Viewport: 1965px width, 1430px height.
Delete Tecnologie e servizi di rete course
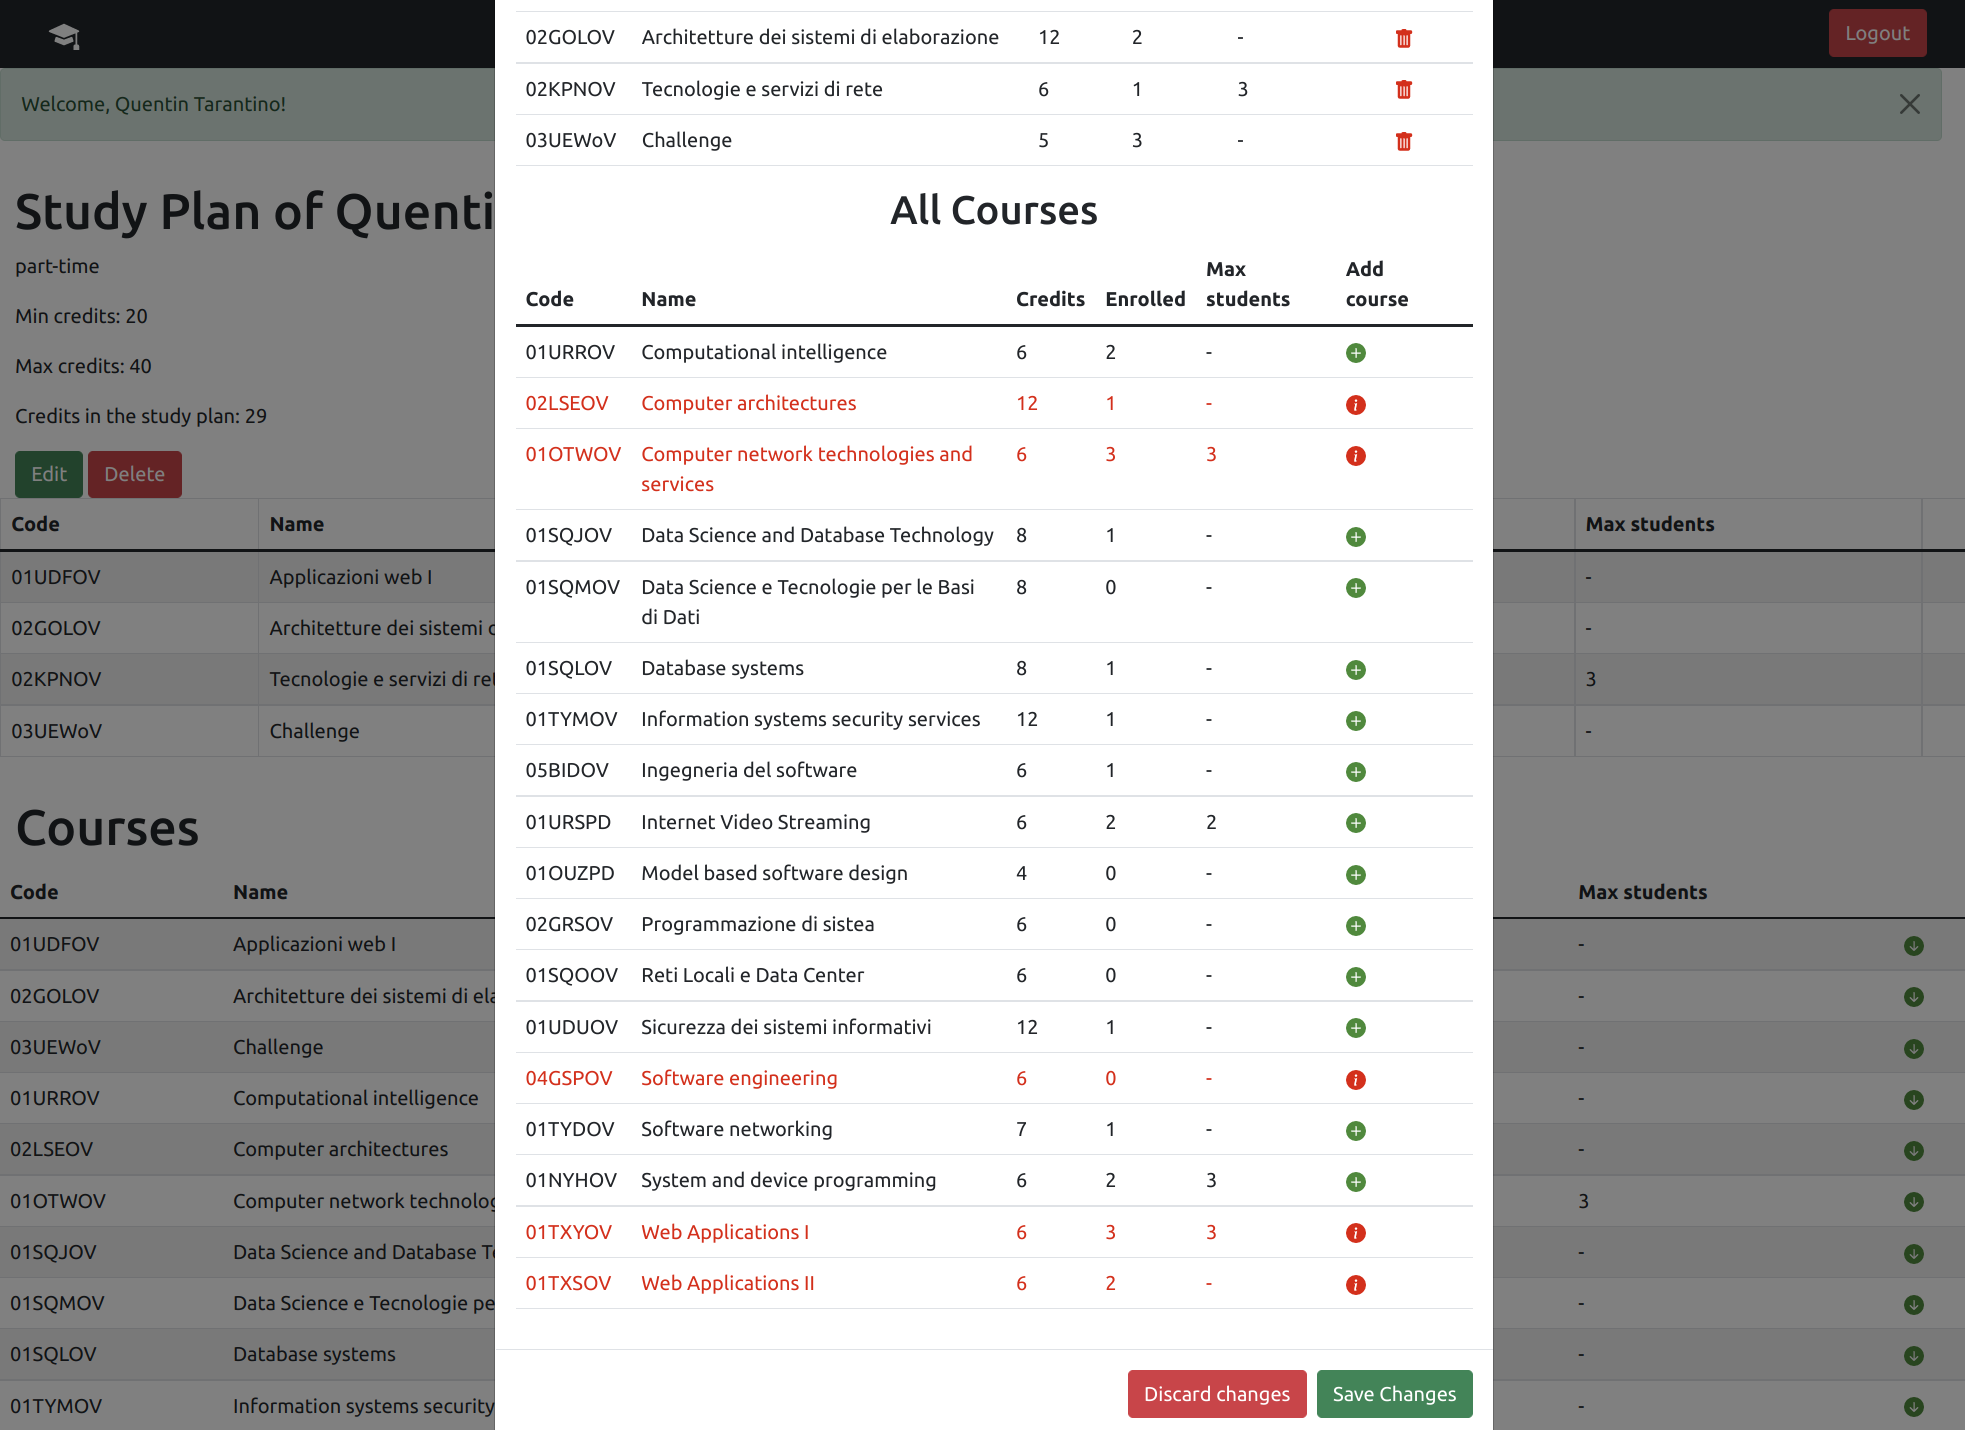(x=1403, y=90)
